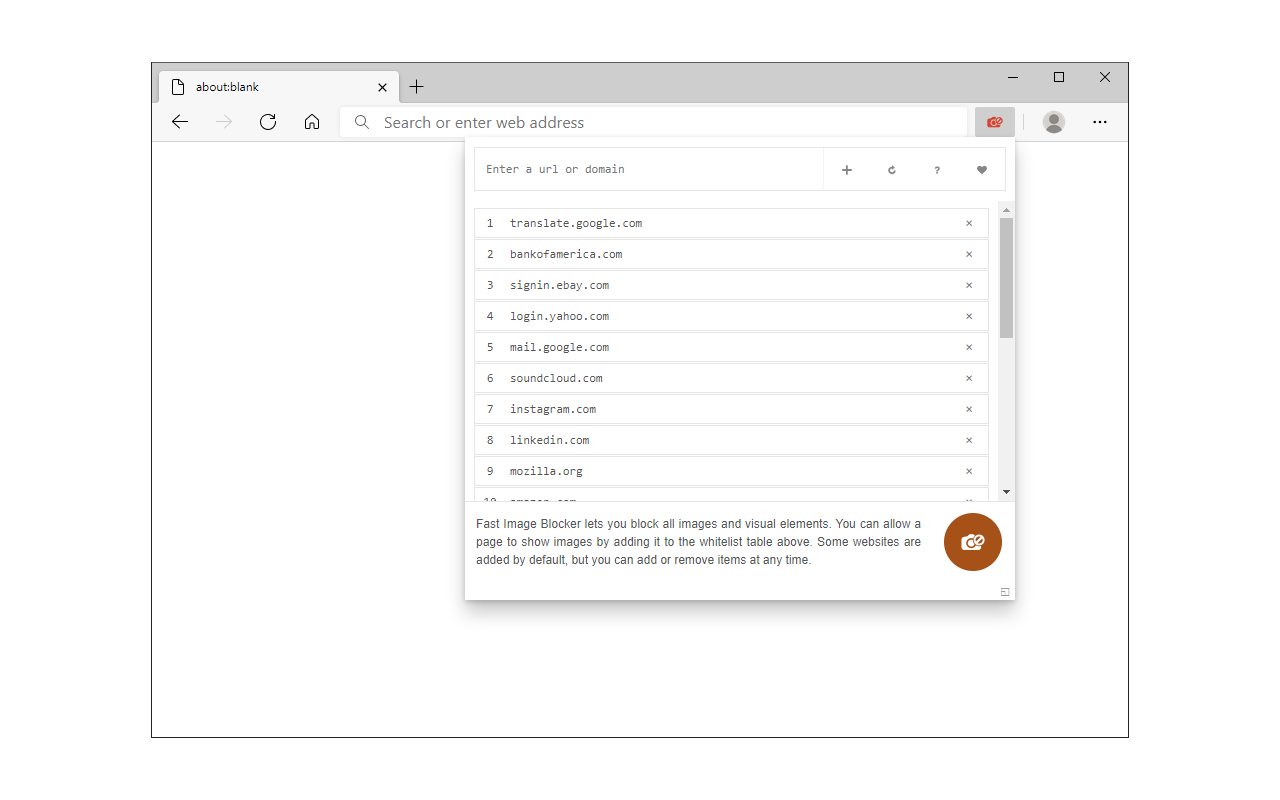Click the Fast Image Blocker description text
Image resolution: width=1280 pixels, height=800 pixels.
tap(699, 542)
